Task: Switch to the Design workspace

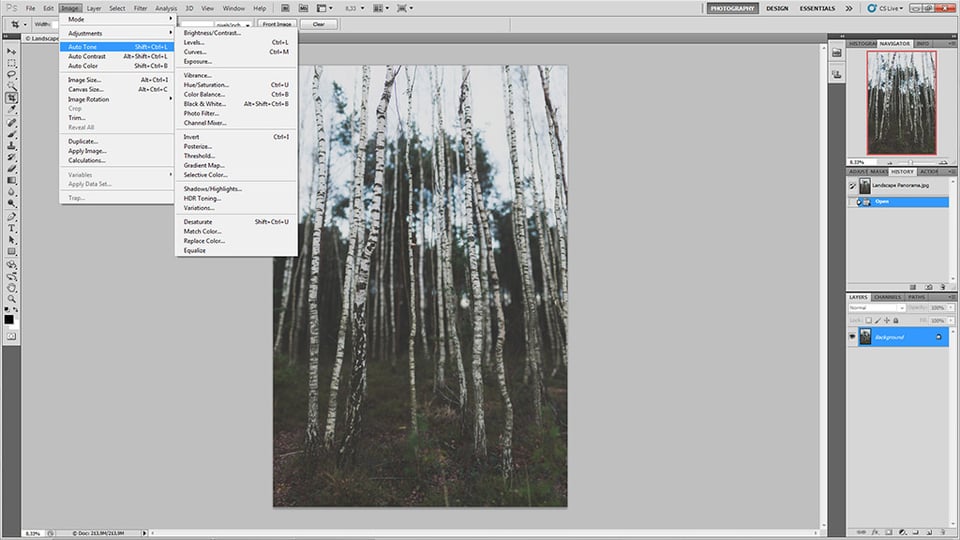Action: [777, 8]
